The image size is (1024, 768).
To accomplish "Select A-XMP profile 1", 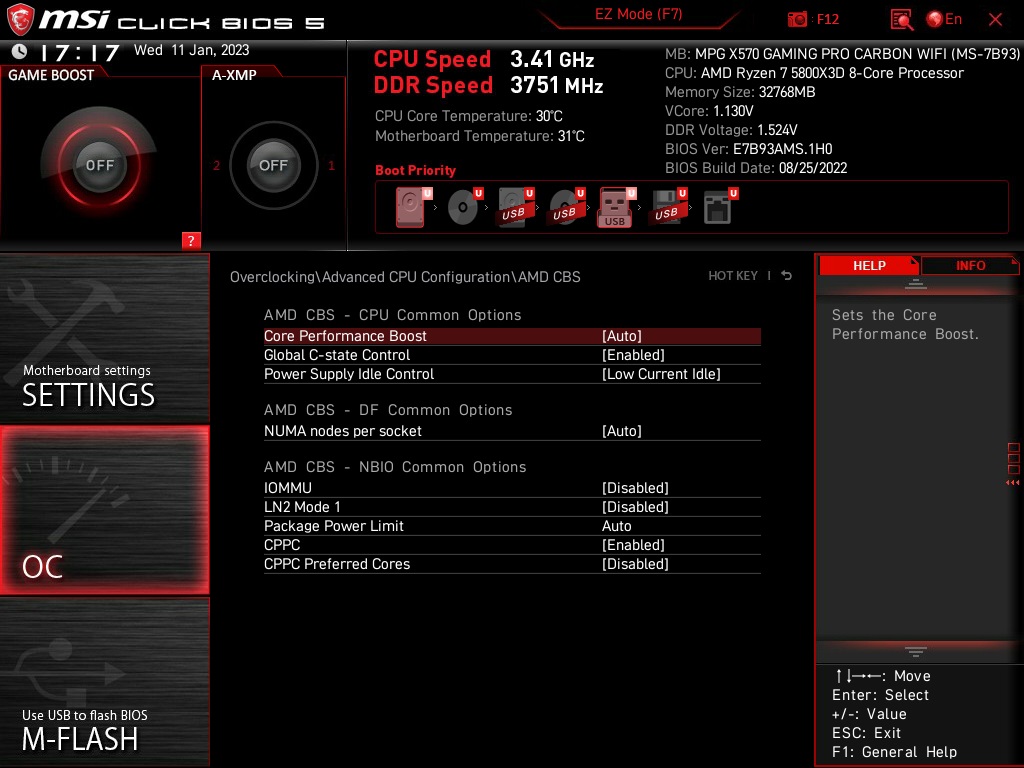I will point(332,165).
